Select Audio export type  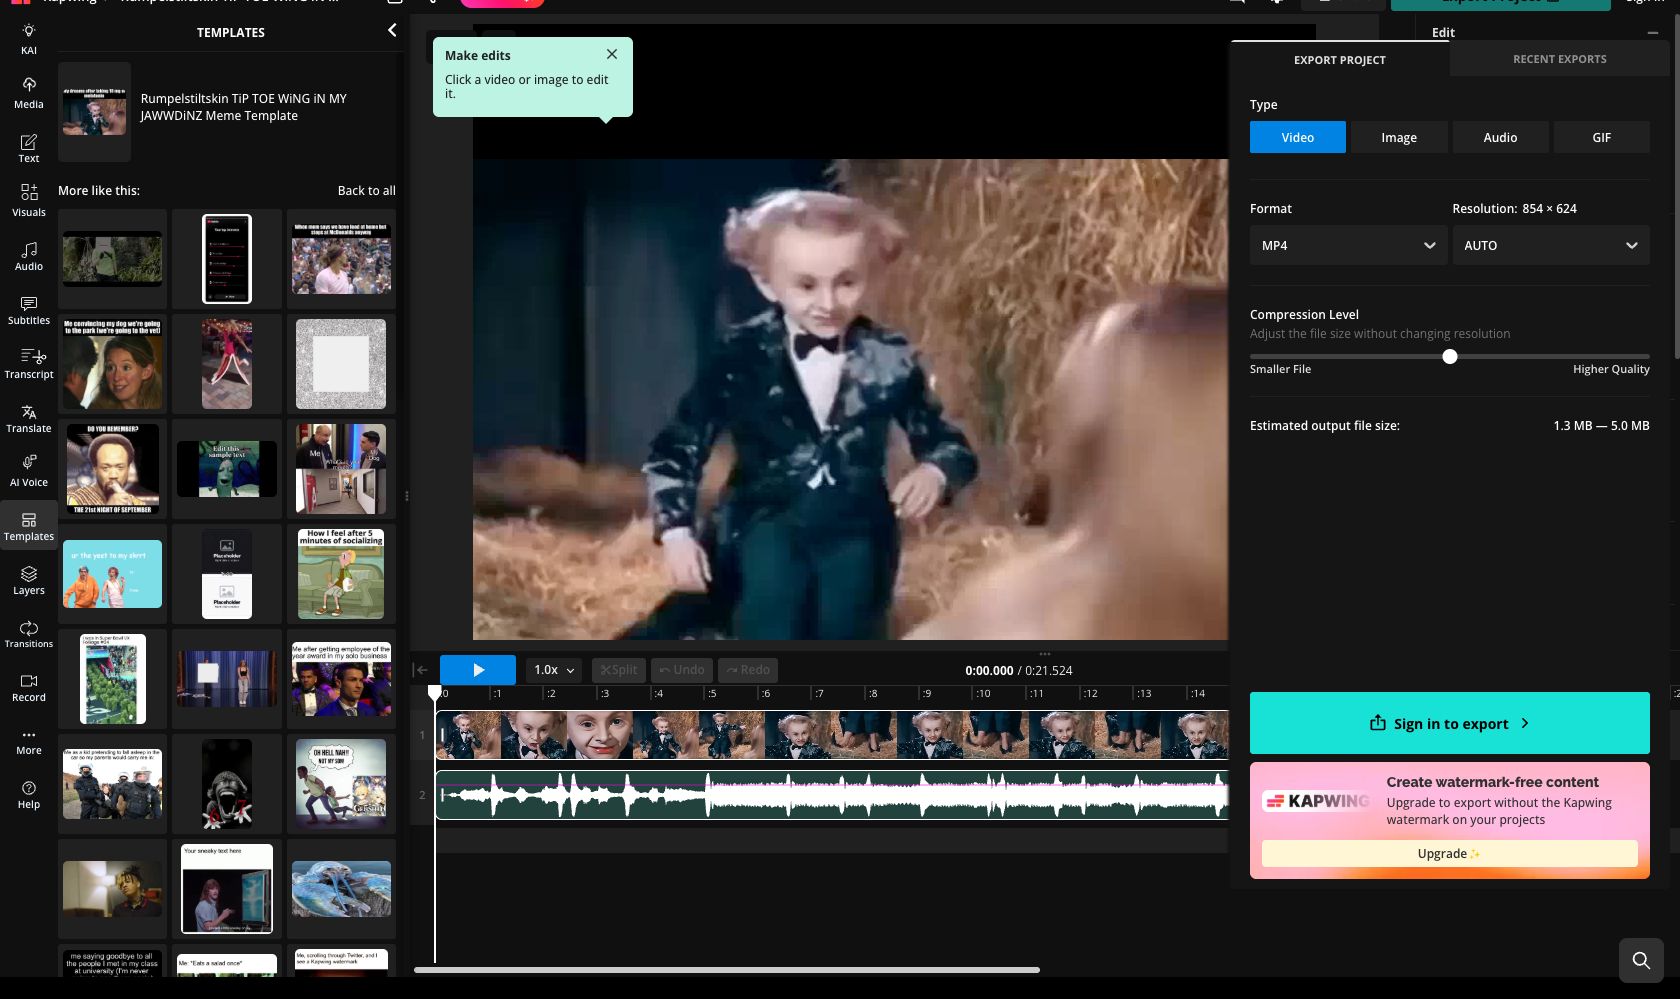point(1500,137)
